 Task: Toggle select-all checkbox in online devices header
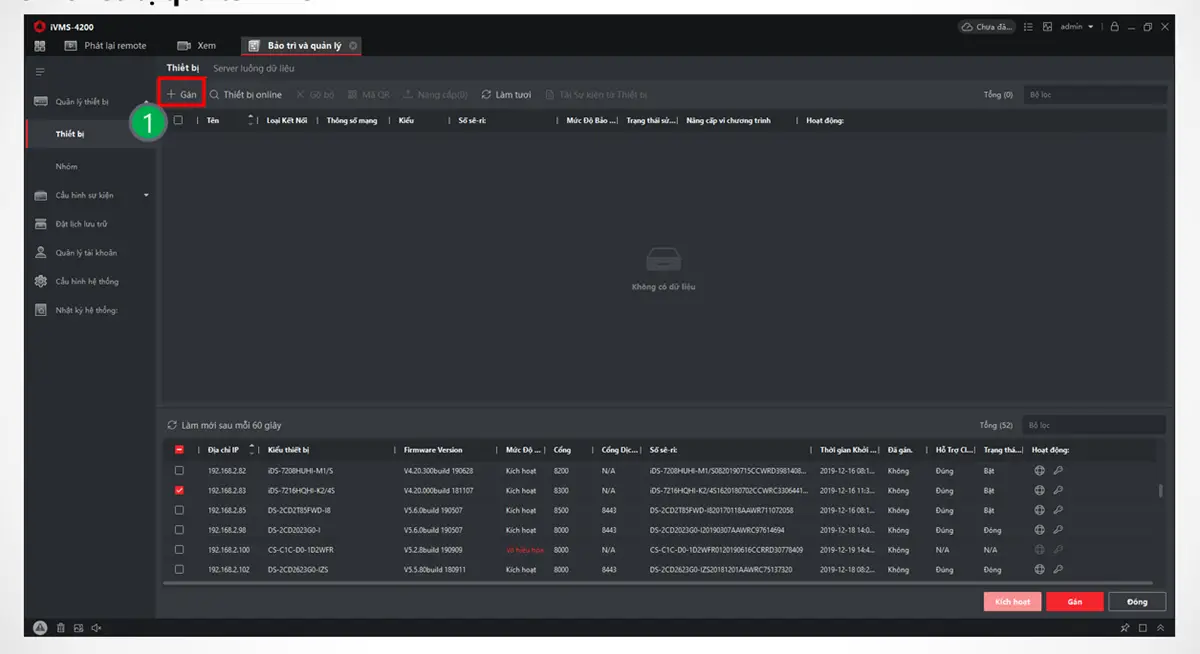coord(179,450)
